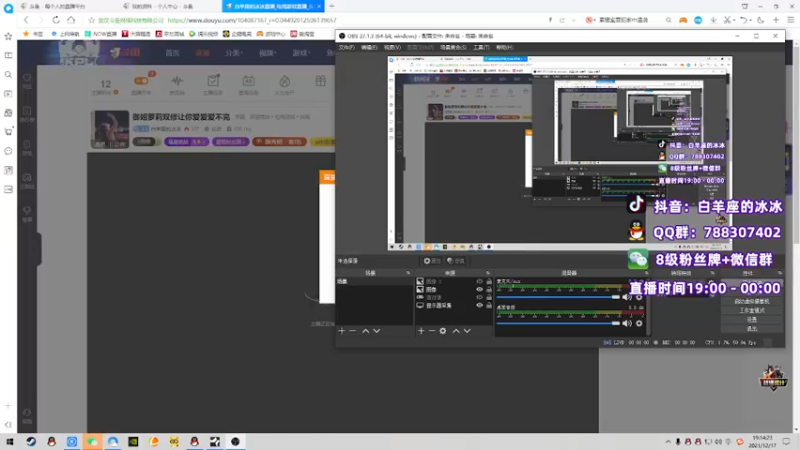Open the 视图(V) menu in OBS
This screenshot has width=800, height=450.
point(392,47)
